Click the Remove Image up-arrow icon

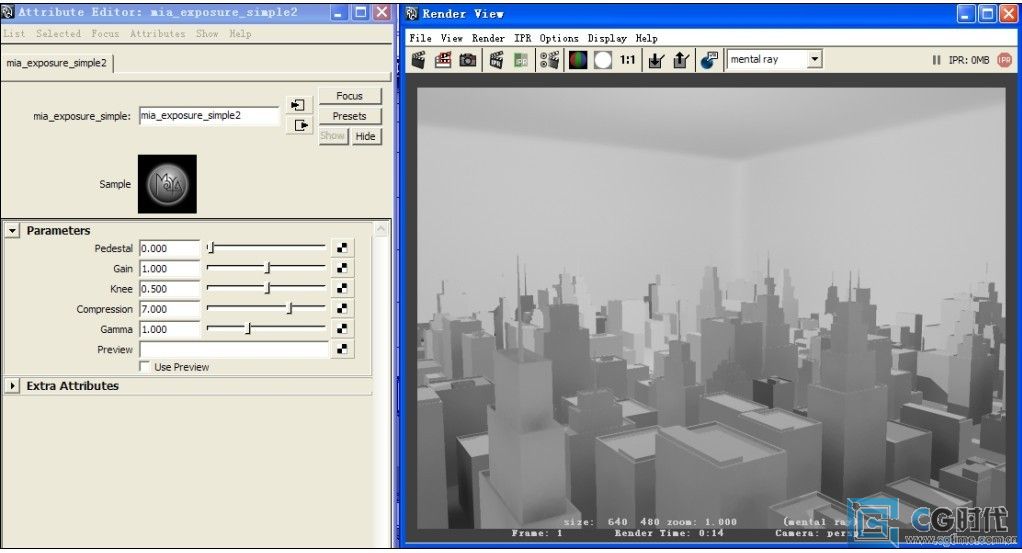tap(681, 60)
